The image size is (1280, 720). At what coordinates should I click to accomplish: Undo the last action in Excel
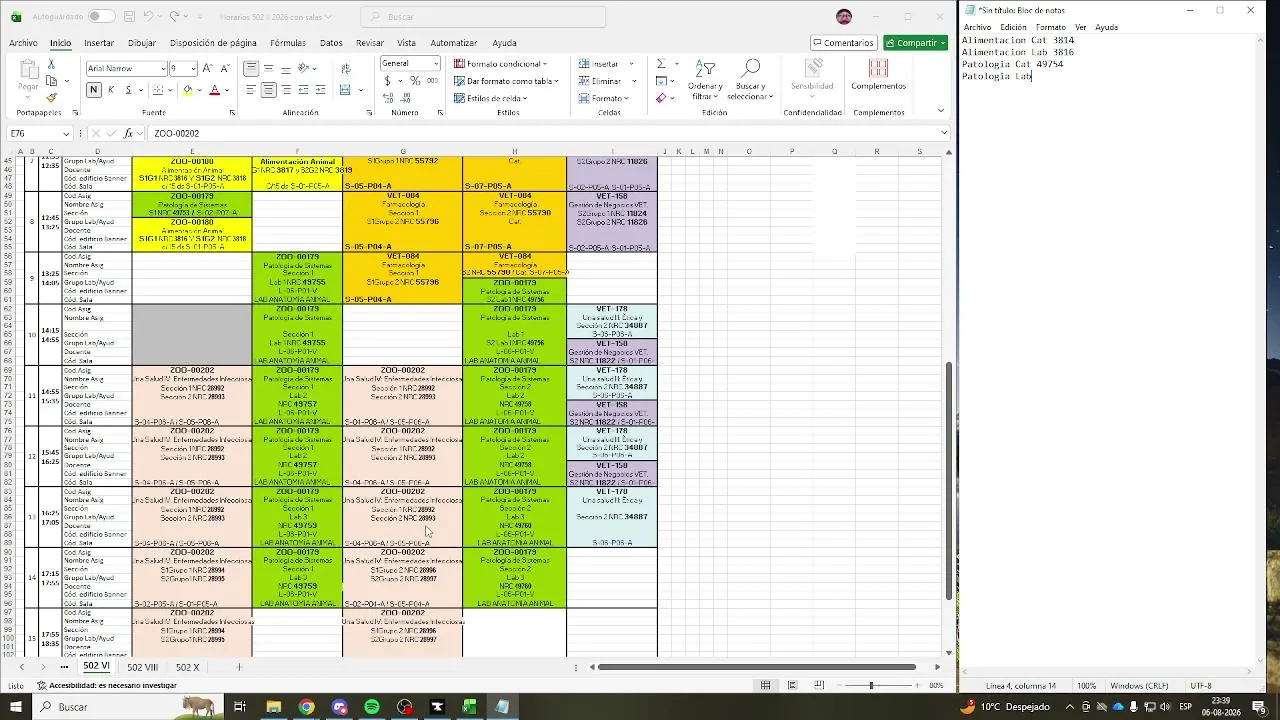148,16
